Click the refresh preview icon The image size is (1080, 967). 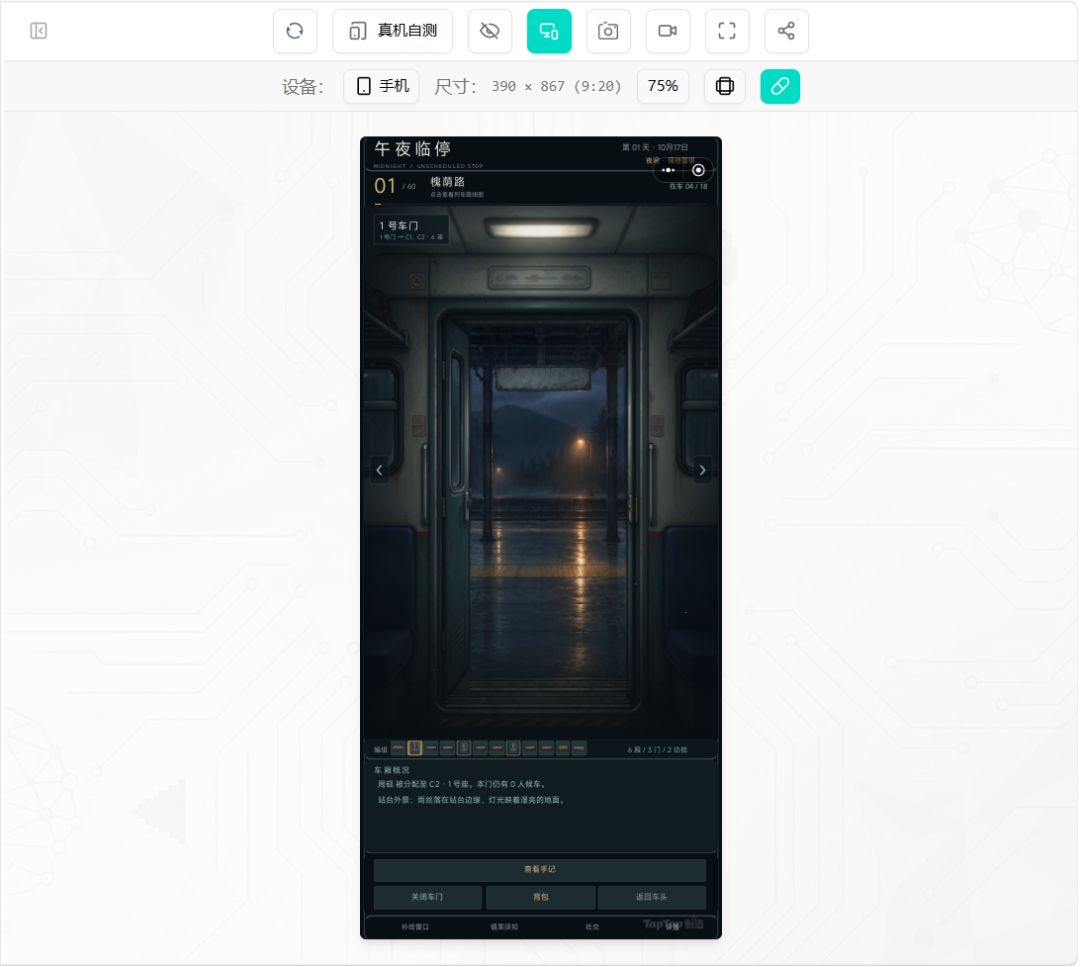[x=295, y=31]
